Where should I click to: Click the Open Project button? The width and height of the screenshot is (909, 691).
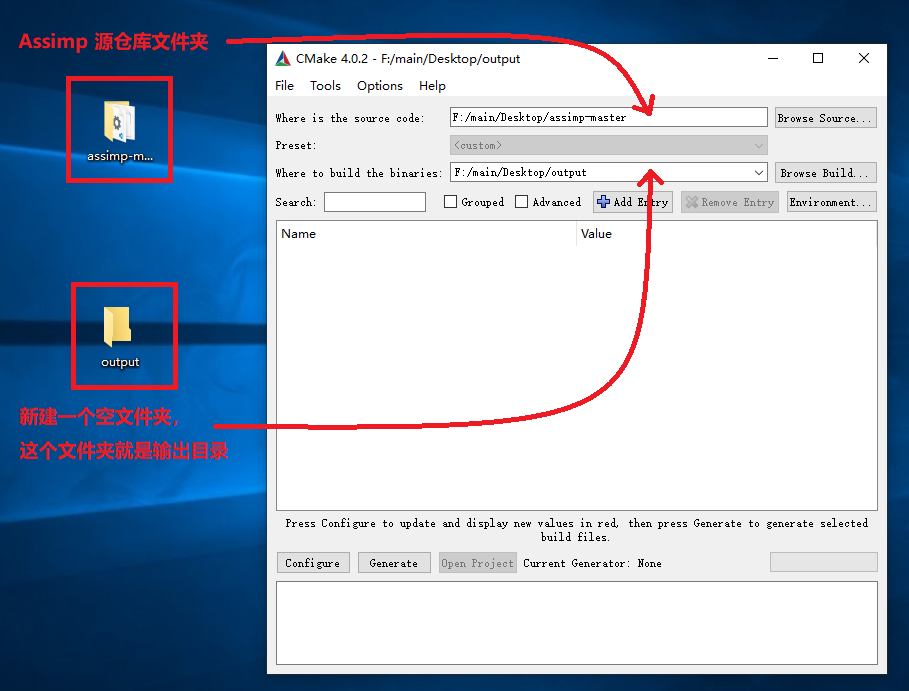[x=477, y=563]
